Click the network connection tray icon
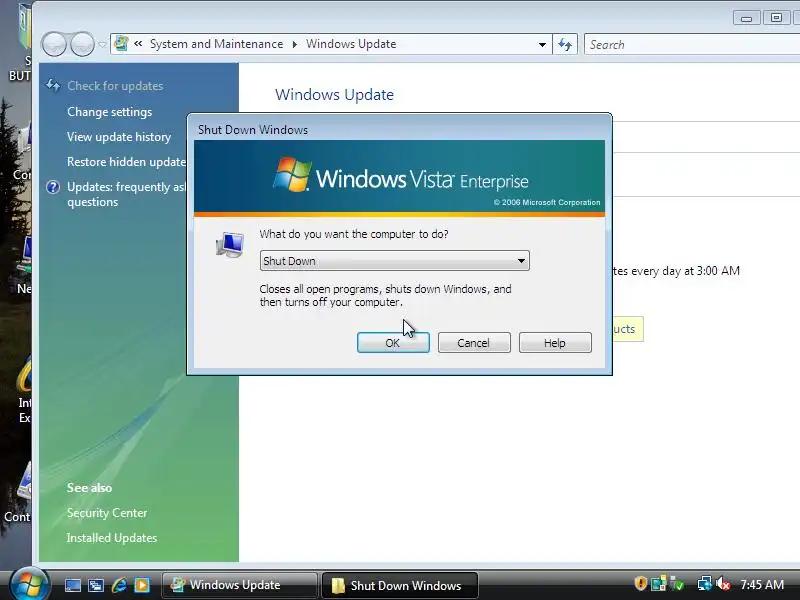Screen dimensions: 800x600 (x=705, y=583)
